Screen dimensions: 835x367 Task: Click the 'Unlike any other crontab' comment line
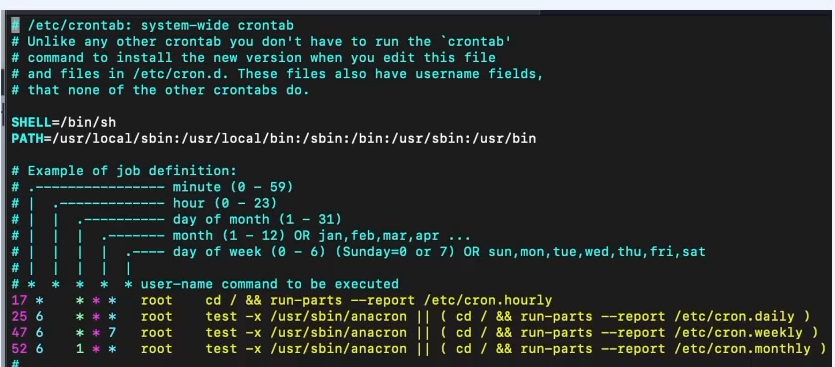pos(261,41)
